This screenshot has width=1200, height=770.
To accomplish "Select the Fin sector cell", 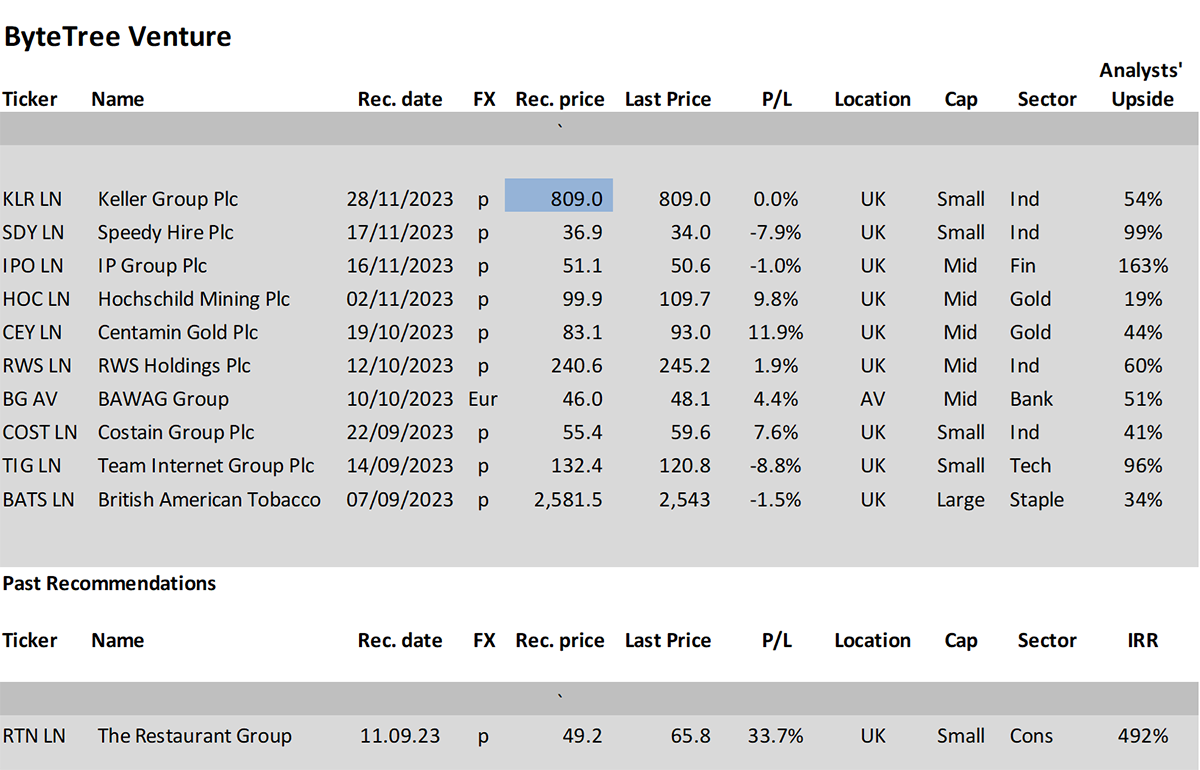I will [1023, 265].
